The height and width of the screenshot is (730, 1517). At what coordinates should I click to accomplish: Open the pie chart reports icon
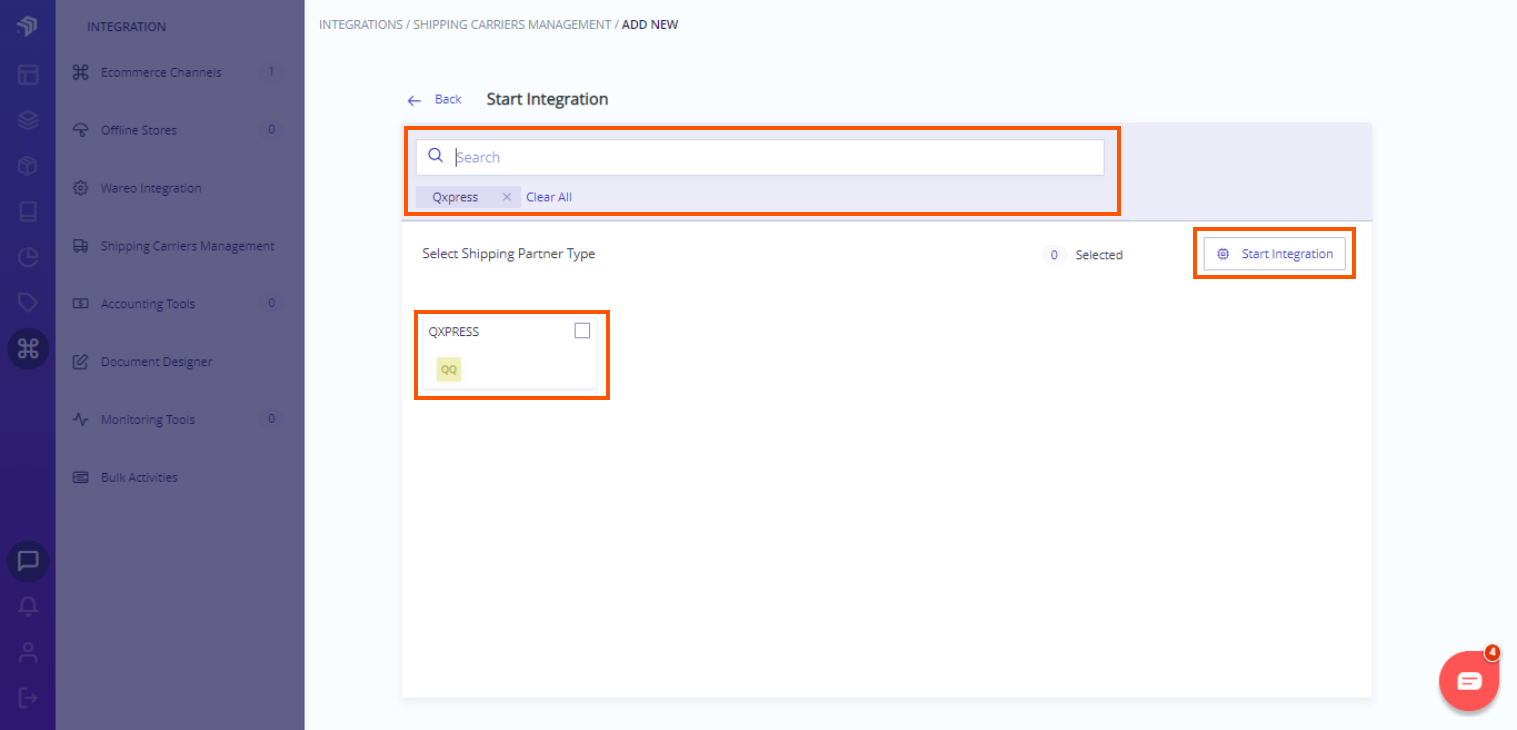click(x=27, y=258)
